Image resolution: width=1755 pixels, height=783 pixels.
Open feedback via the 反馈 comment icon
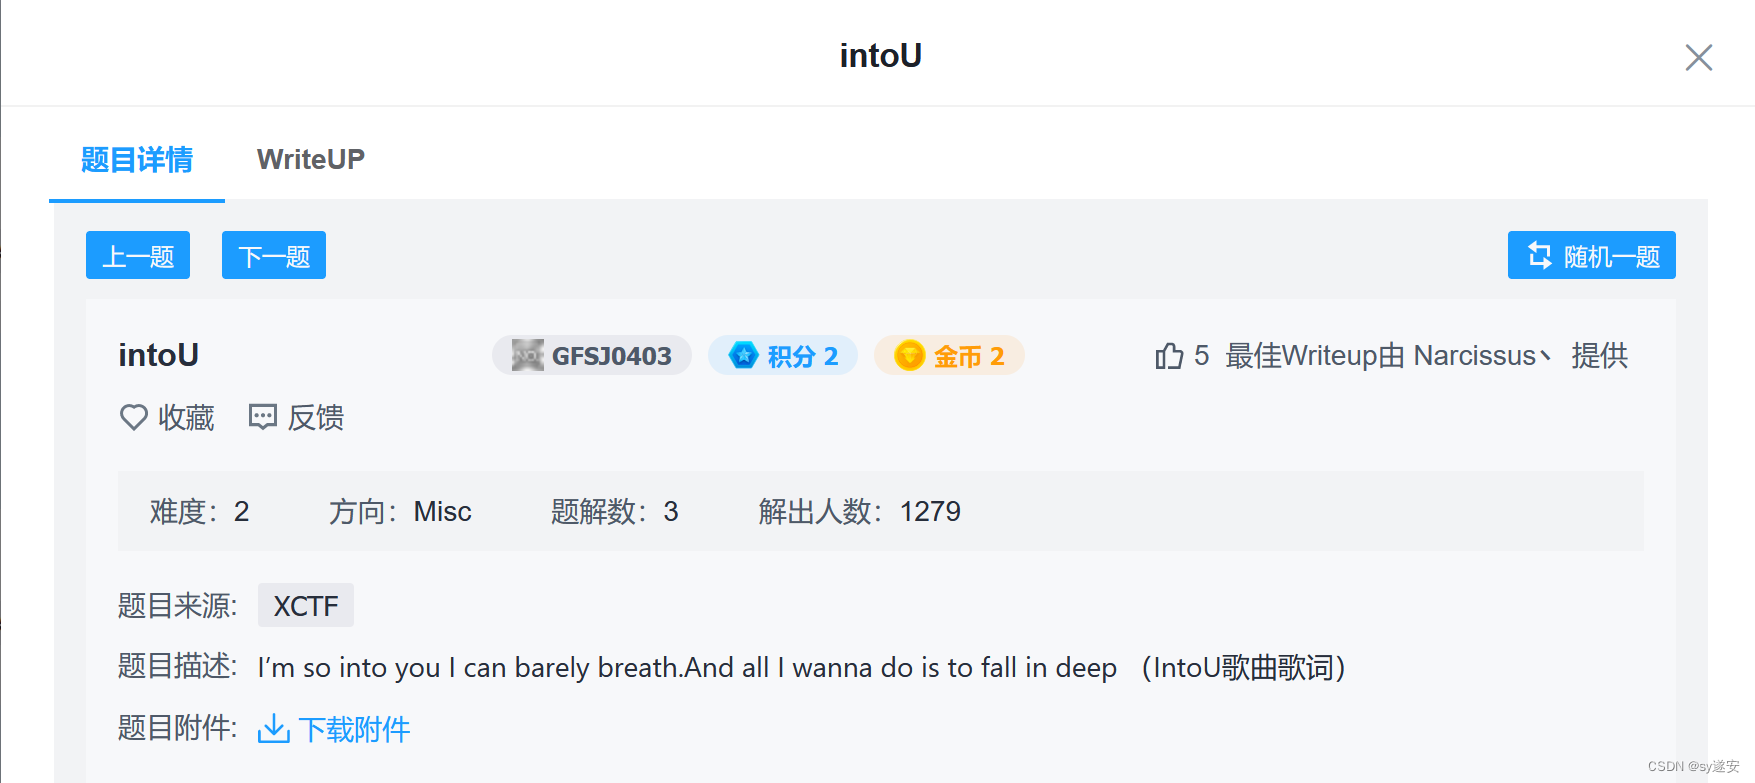(x=262, y=417)
